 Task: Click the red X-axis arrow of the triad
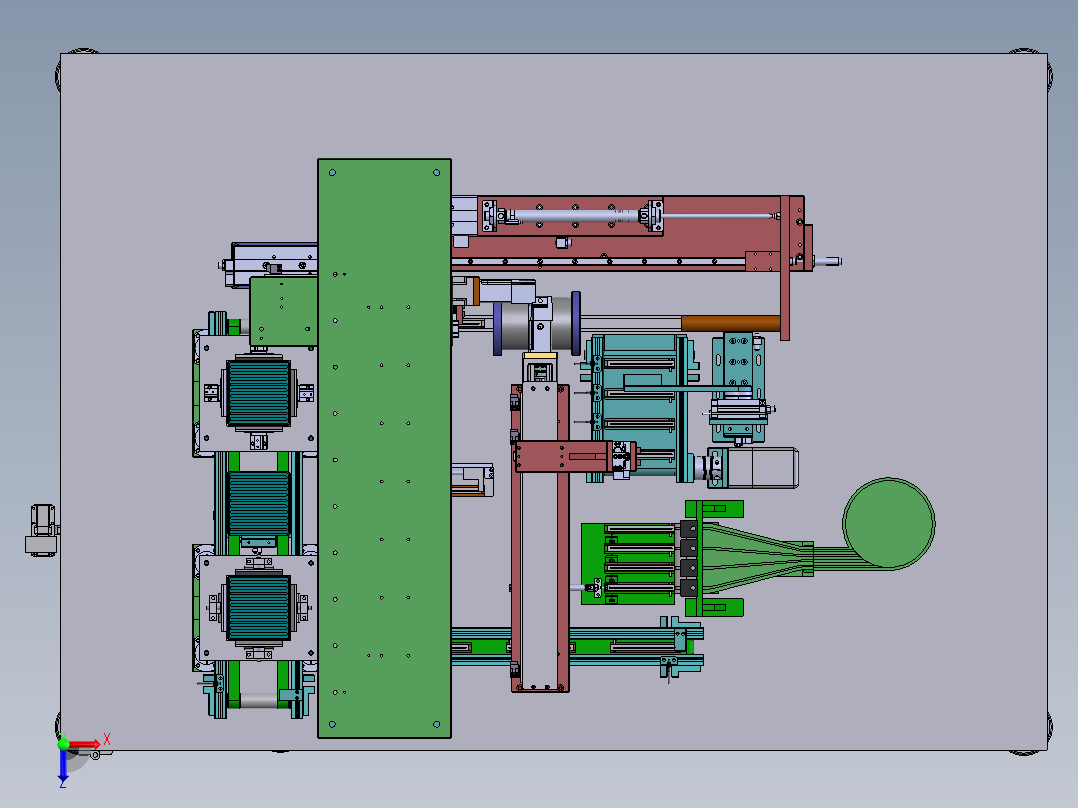[84, 744]
